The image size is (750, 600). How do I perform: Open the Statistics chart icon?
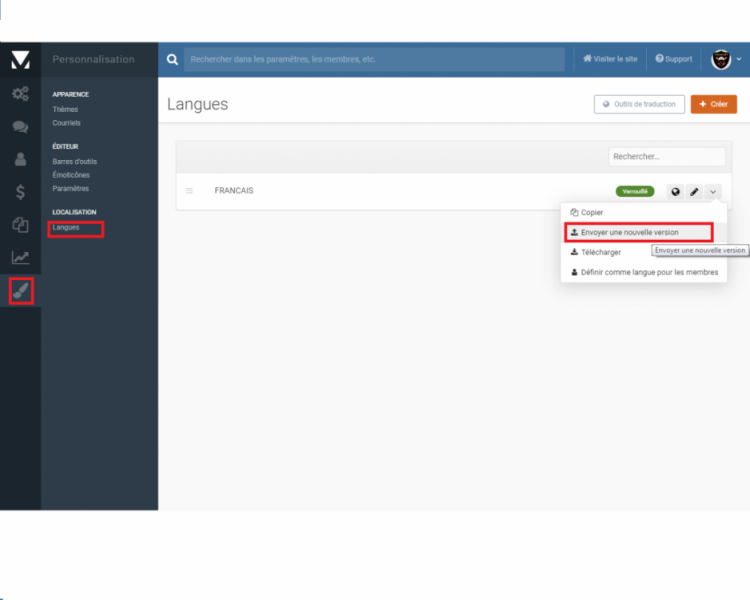[20, 258]
